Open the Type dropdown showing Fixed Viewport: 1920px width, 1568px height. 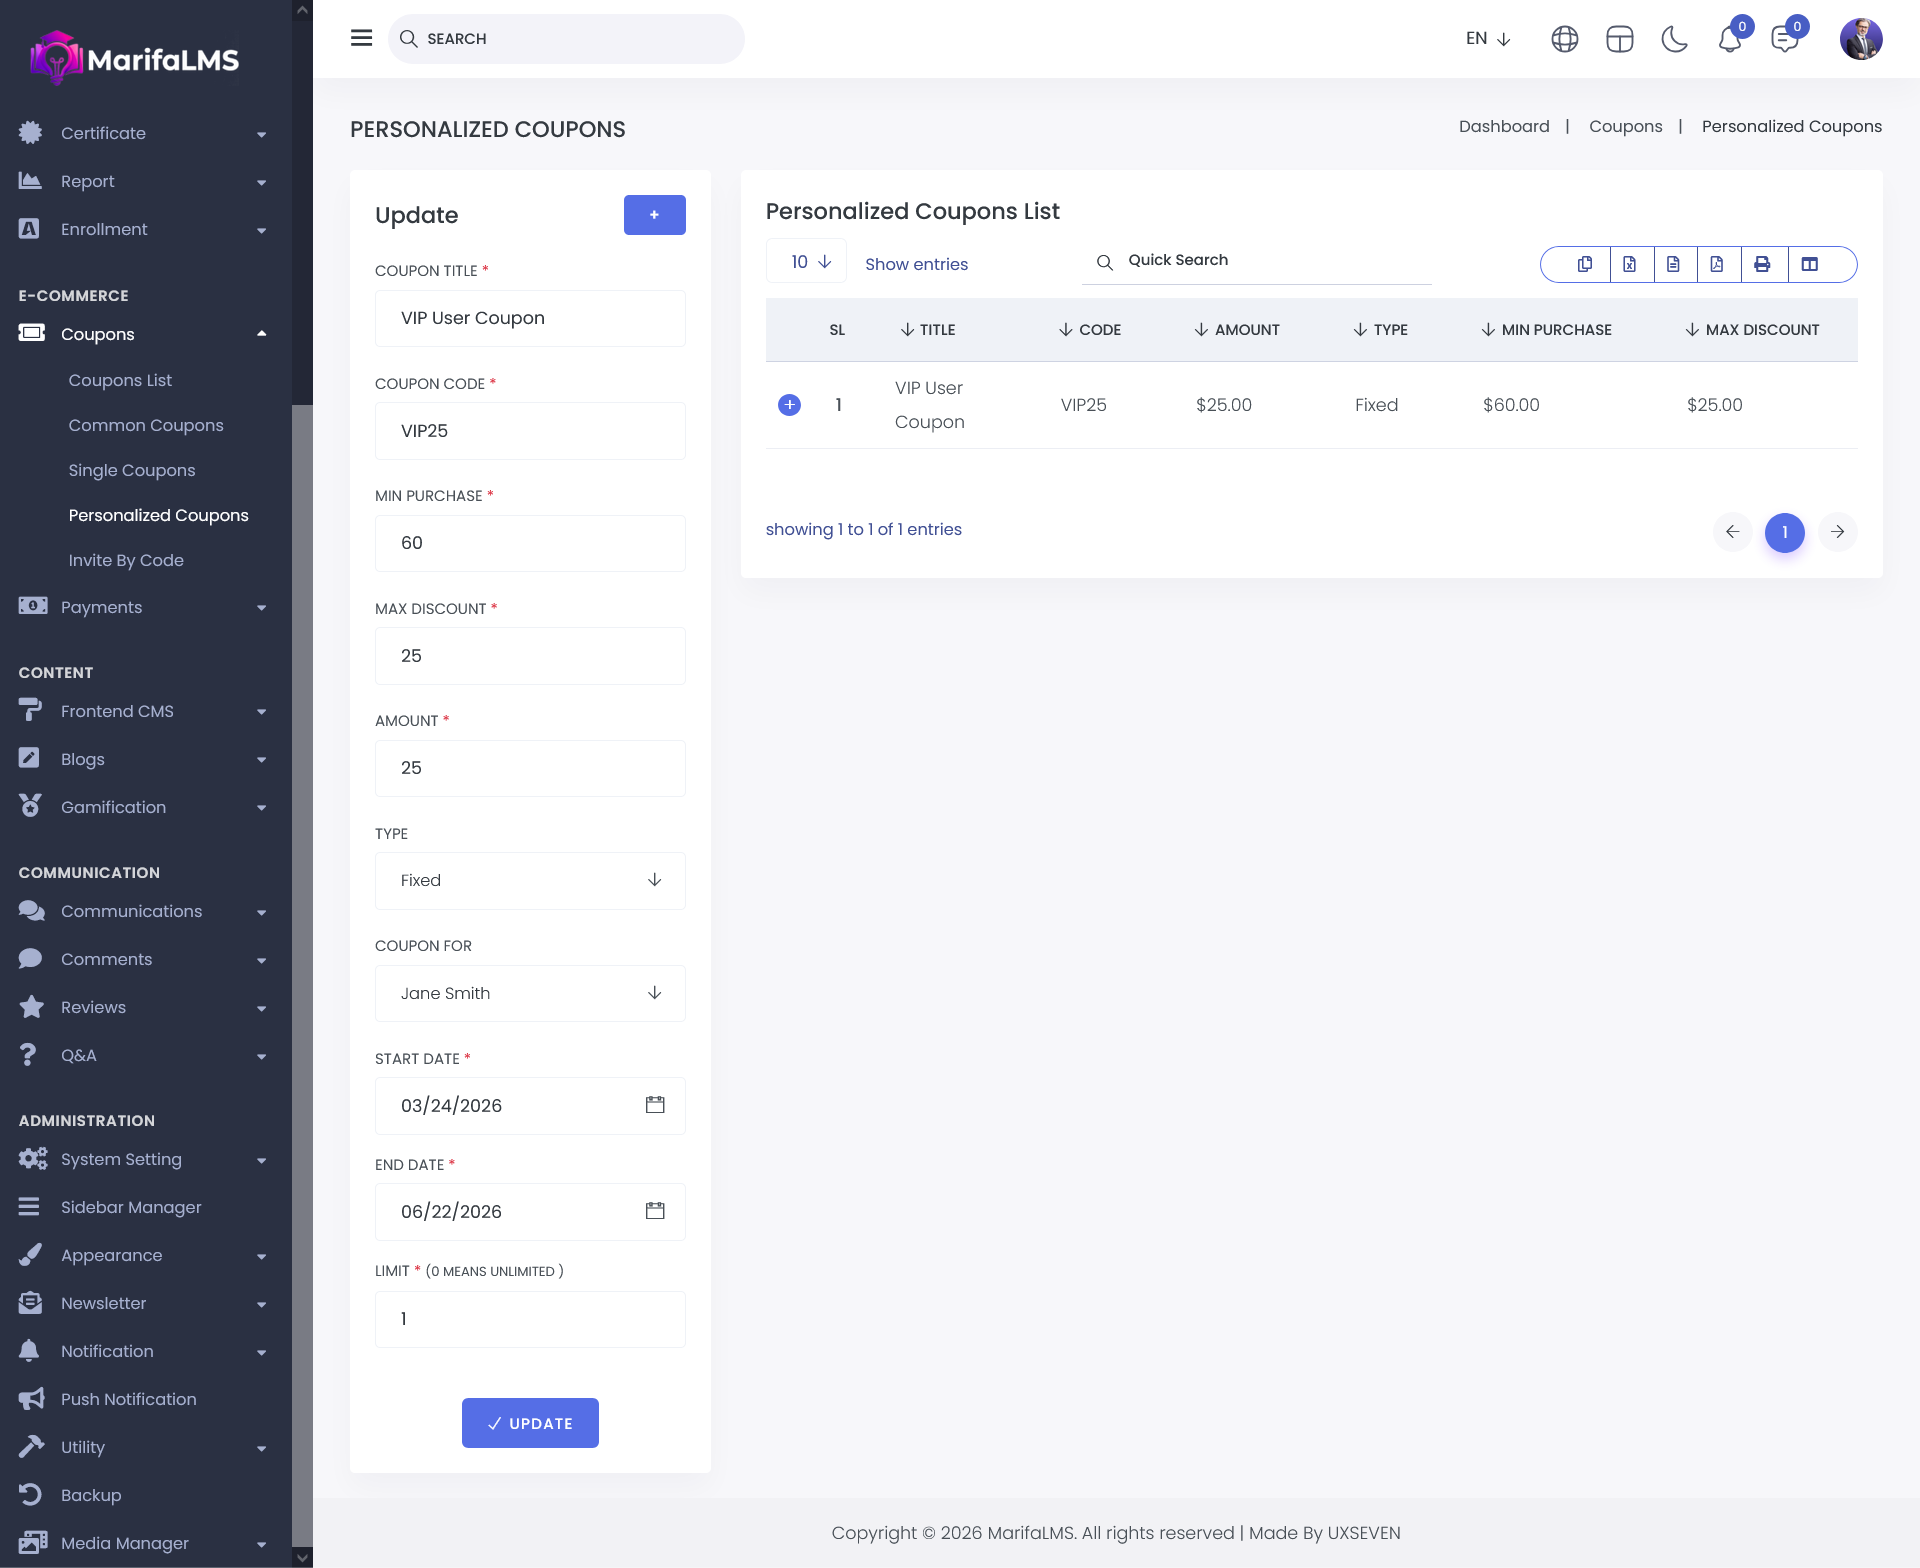pos(530,880)
